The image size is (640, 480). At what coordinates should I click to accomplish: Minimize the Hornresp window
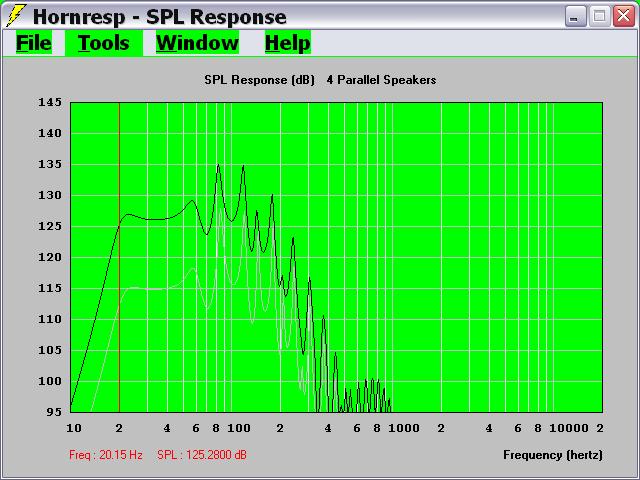click(x=575, y=16)
